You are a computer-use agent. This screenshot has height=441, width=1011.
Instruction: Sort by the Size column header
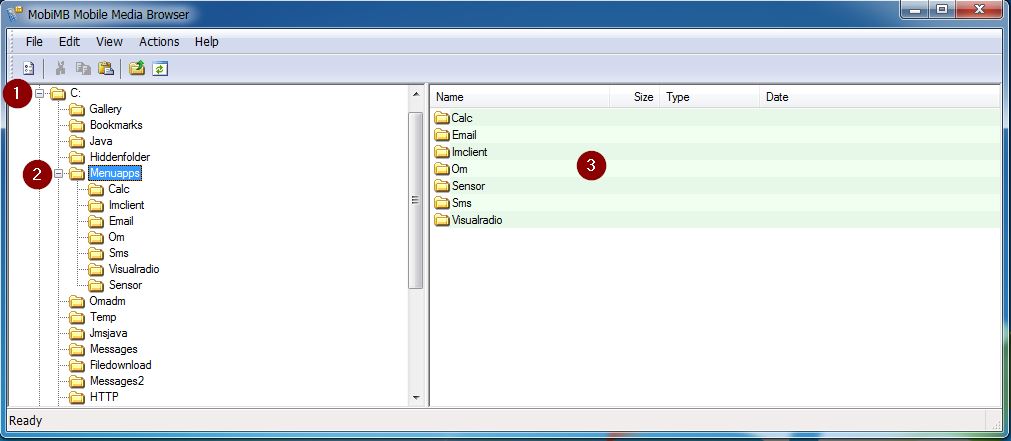[x=634, y=97]
